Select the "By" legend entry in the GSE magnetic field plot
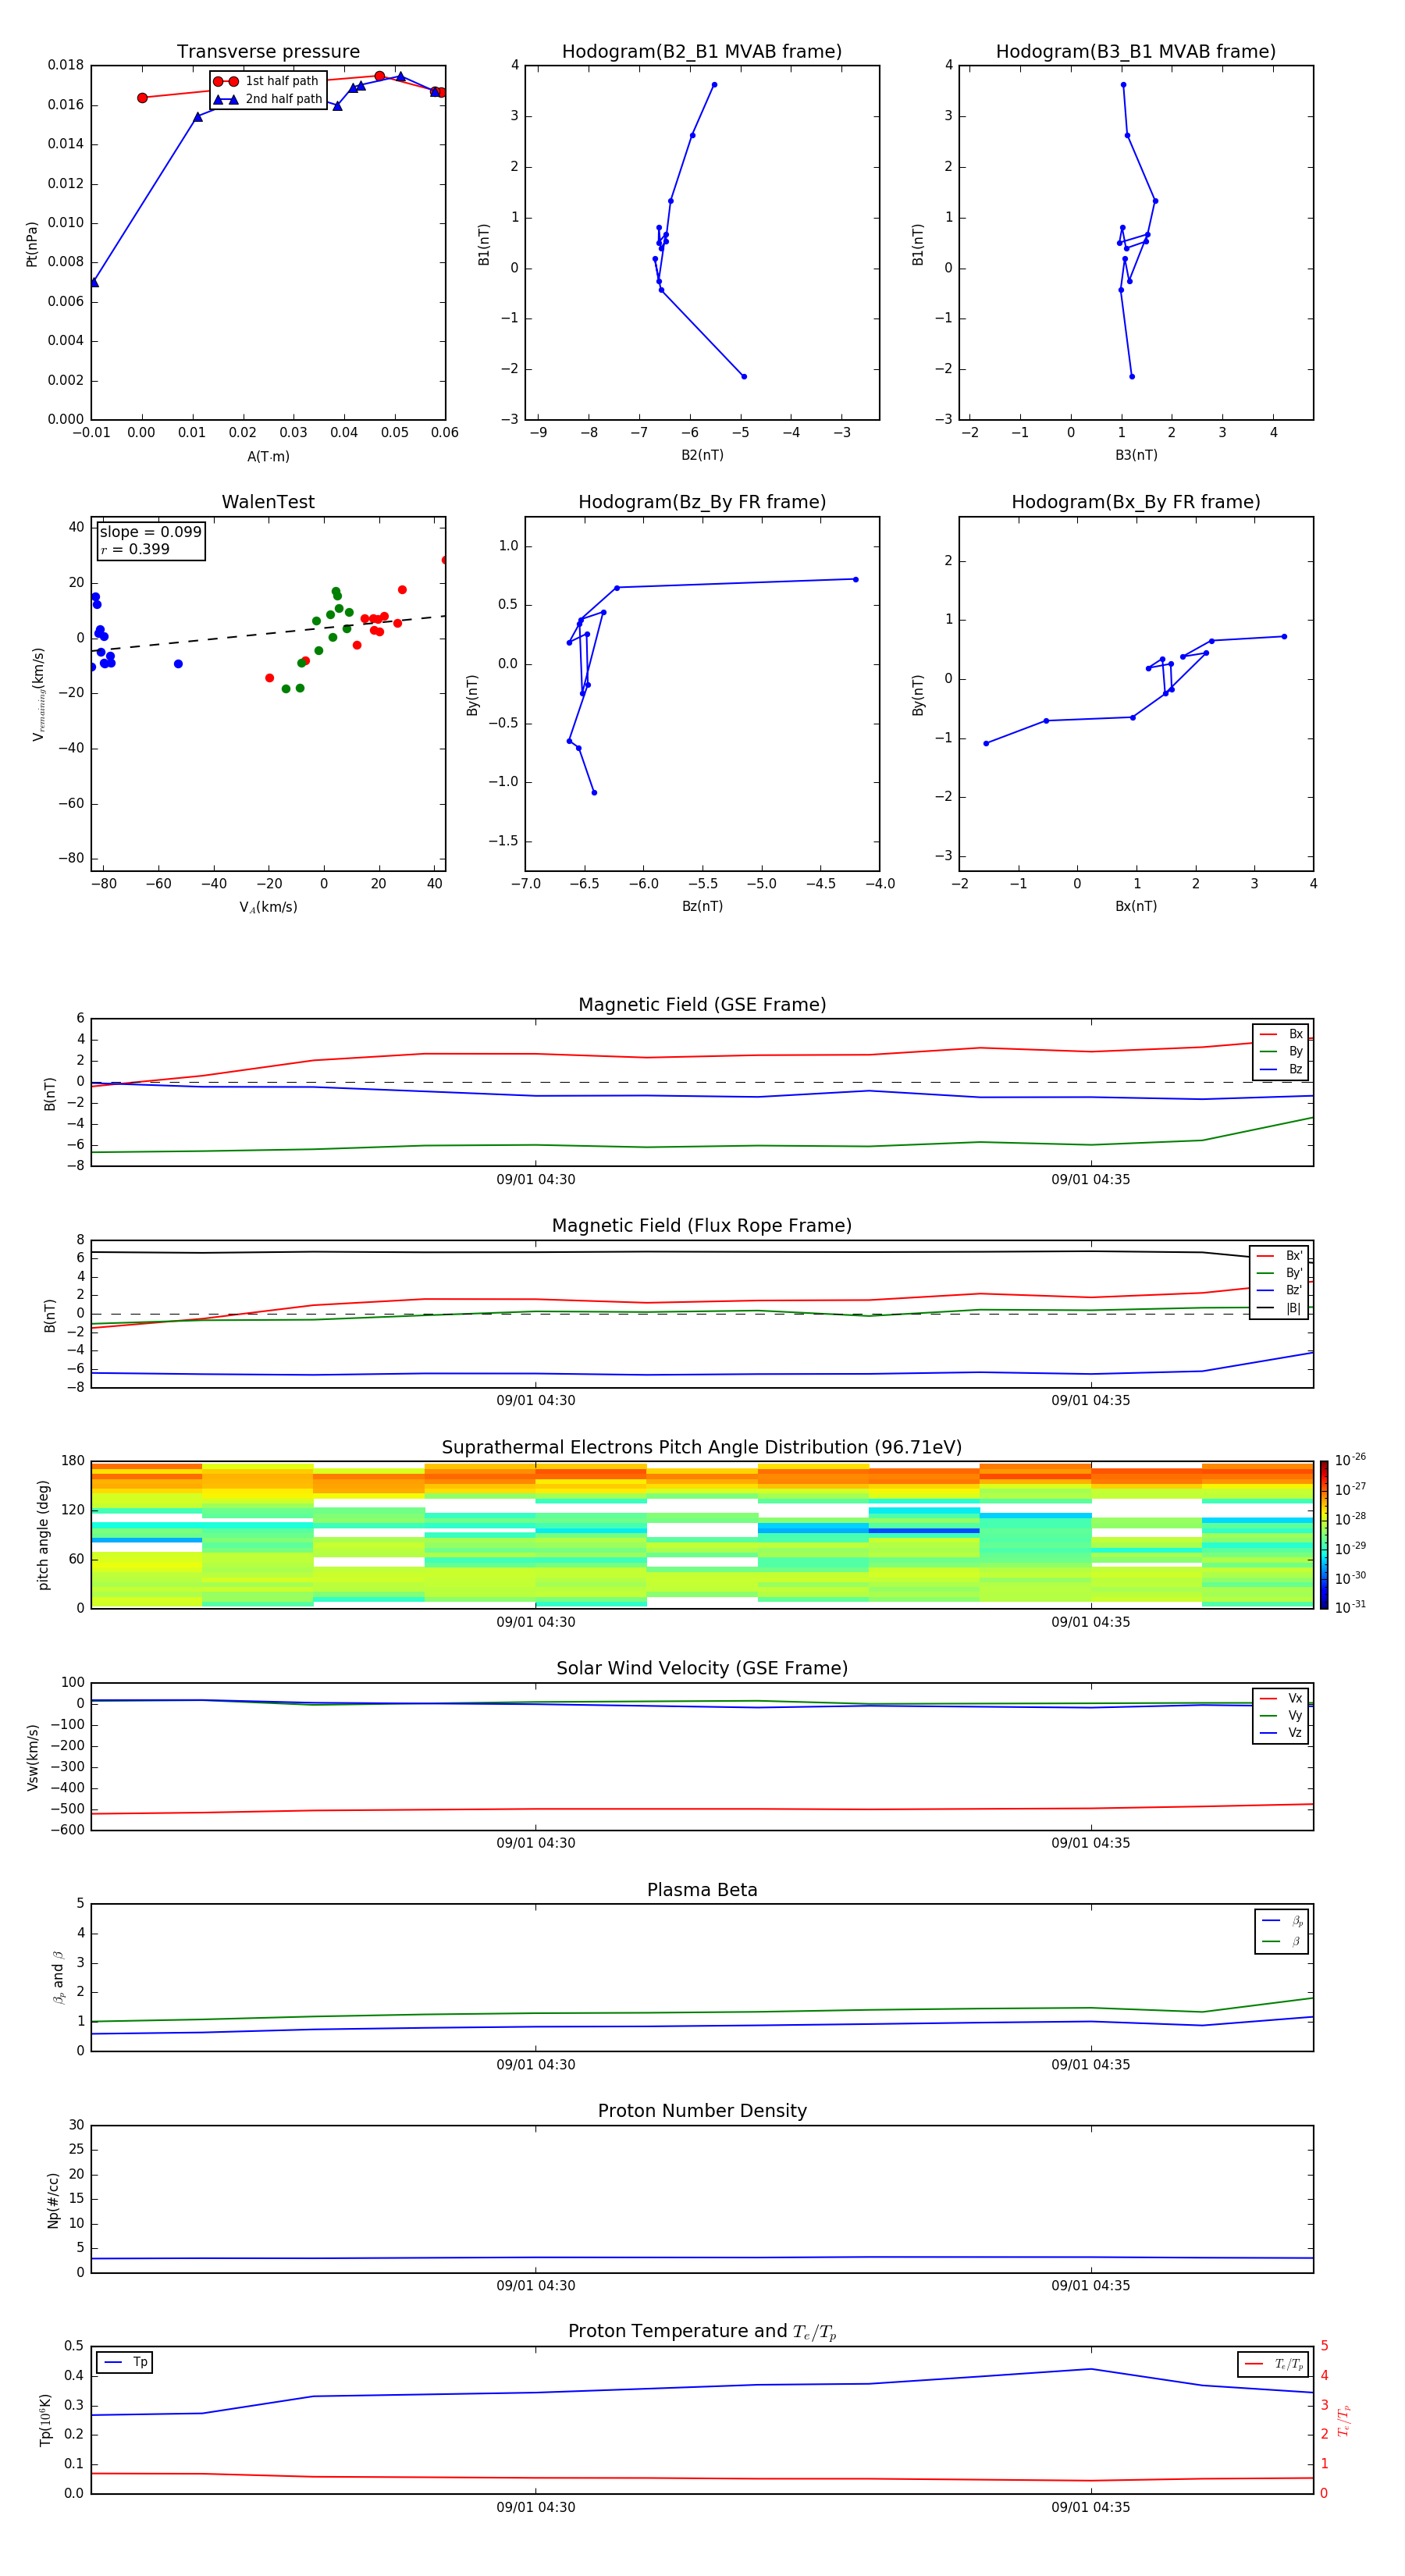The height and width of the screenshot is (2576, 1405). [x=1281, y=1051]
